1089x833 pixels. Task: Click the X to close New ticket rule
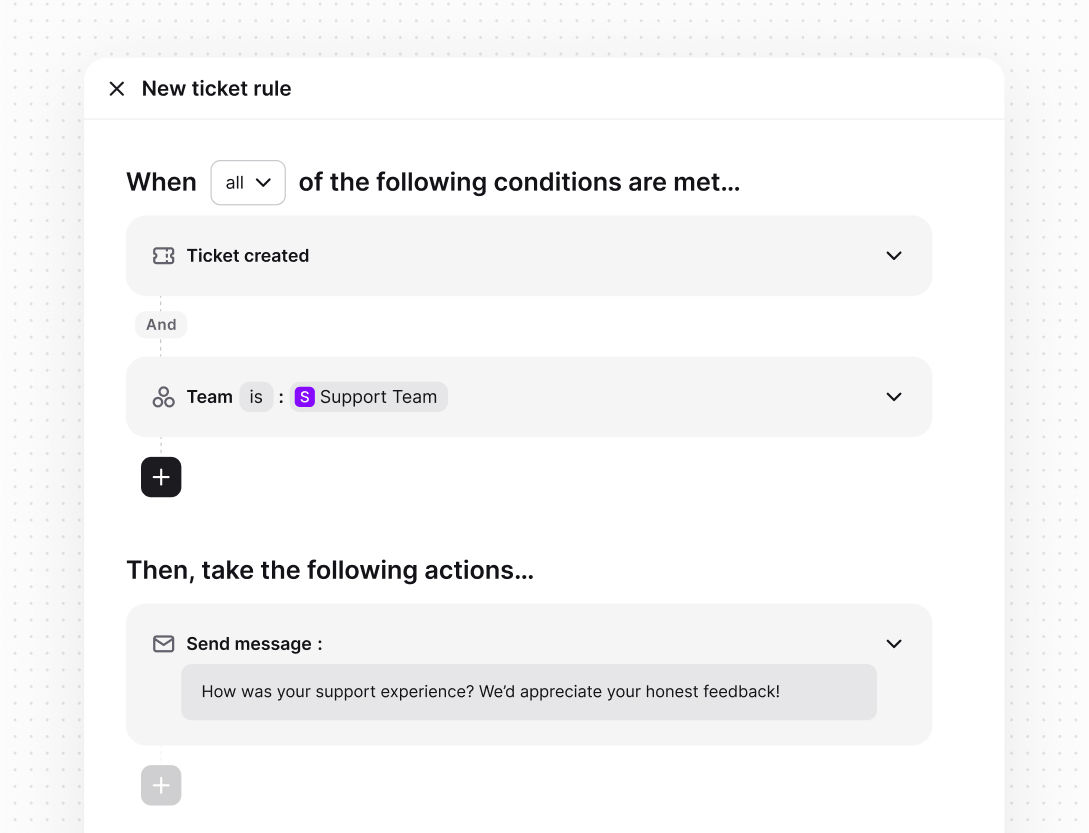pyautogui.click(x=117, y=88)
